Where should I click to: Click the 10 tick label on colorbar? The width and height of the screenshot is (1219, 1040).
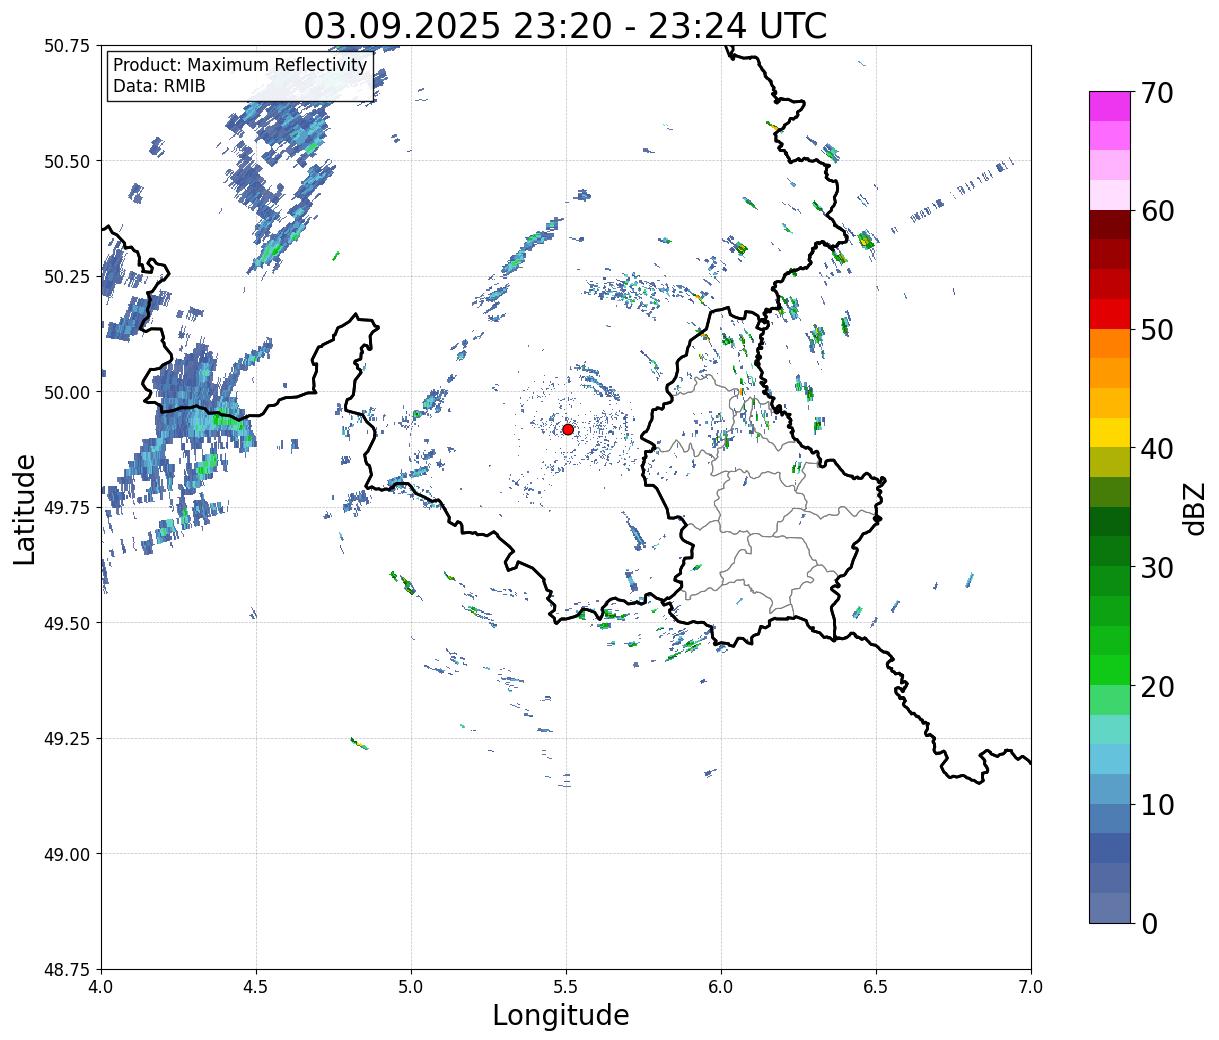(1157, 804)
